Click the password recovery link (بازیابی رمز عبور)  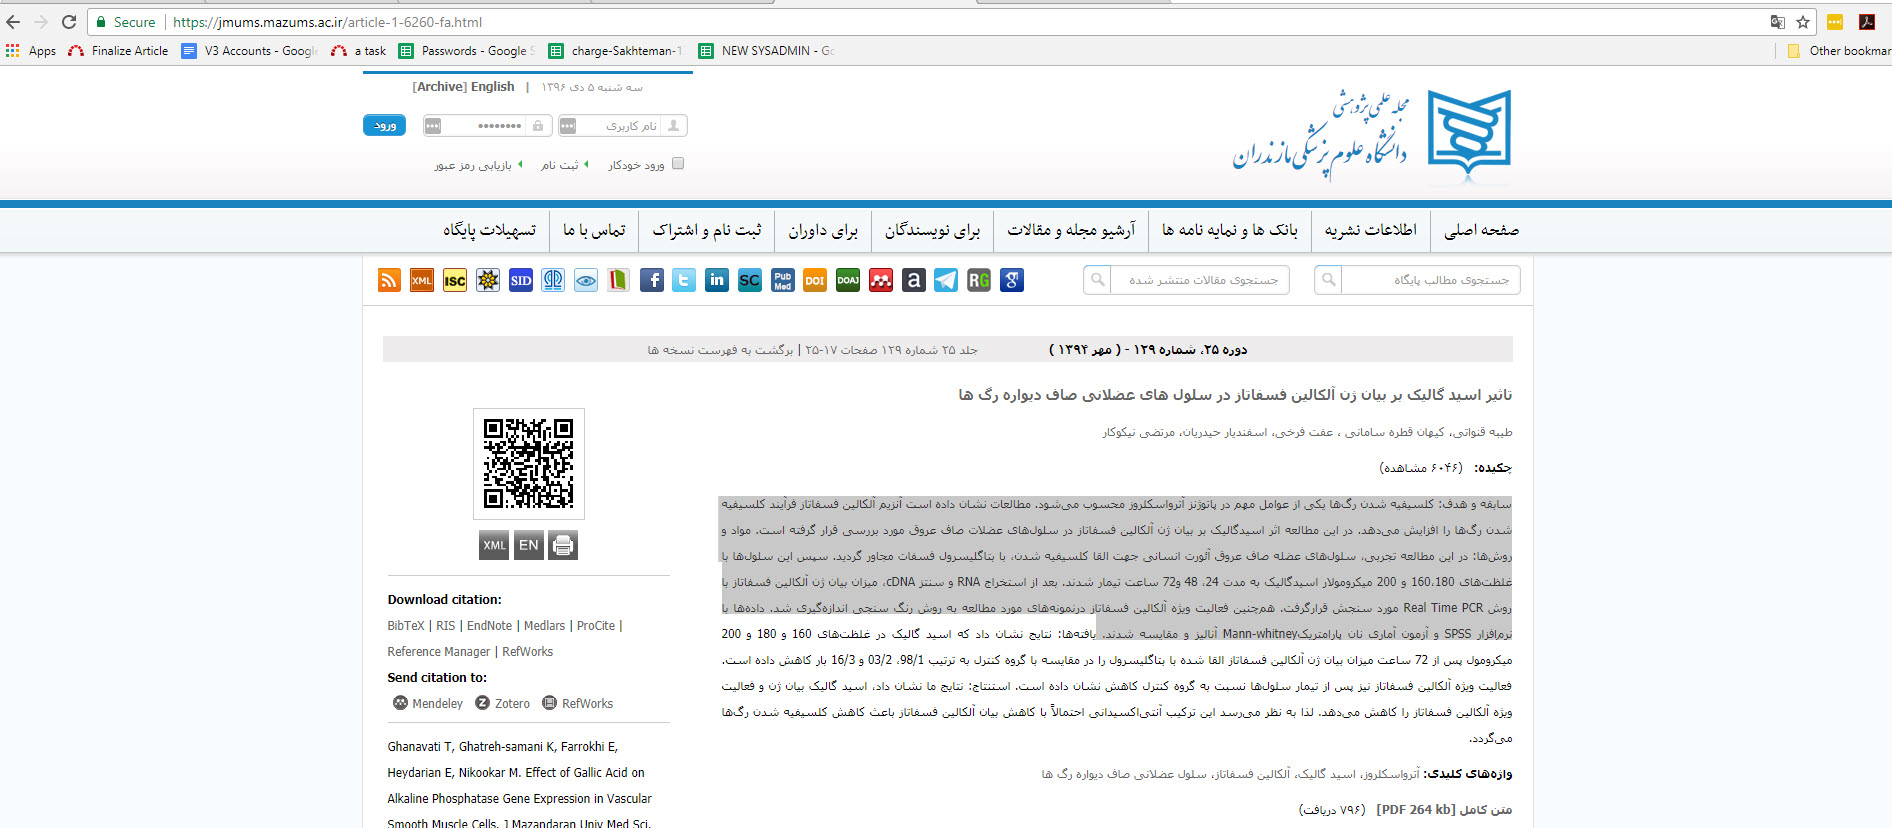pos(473,165)
